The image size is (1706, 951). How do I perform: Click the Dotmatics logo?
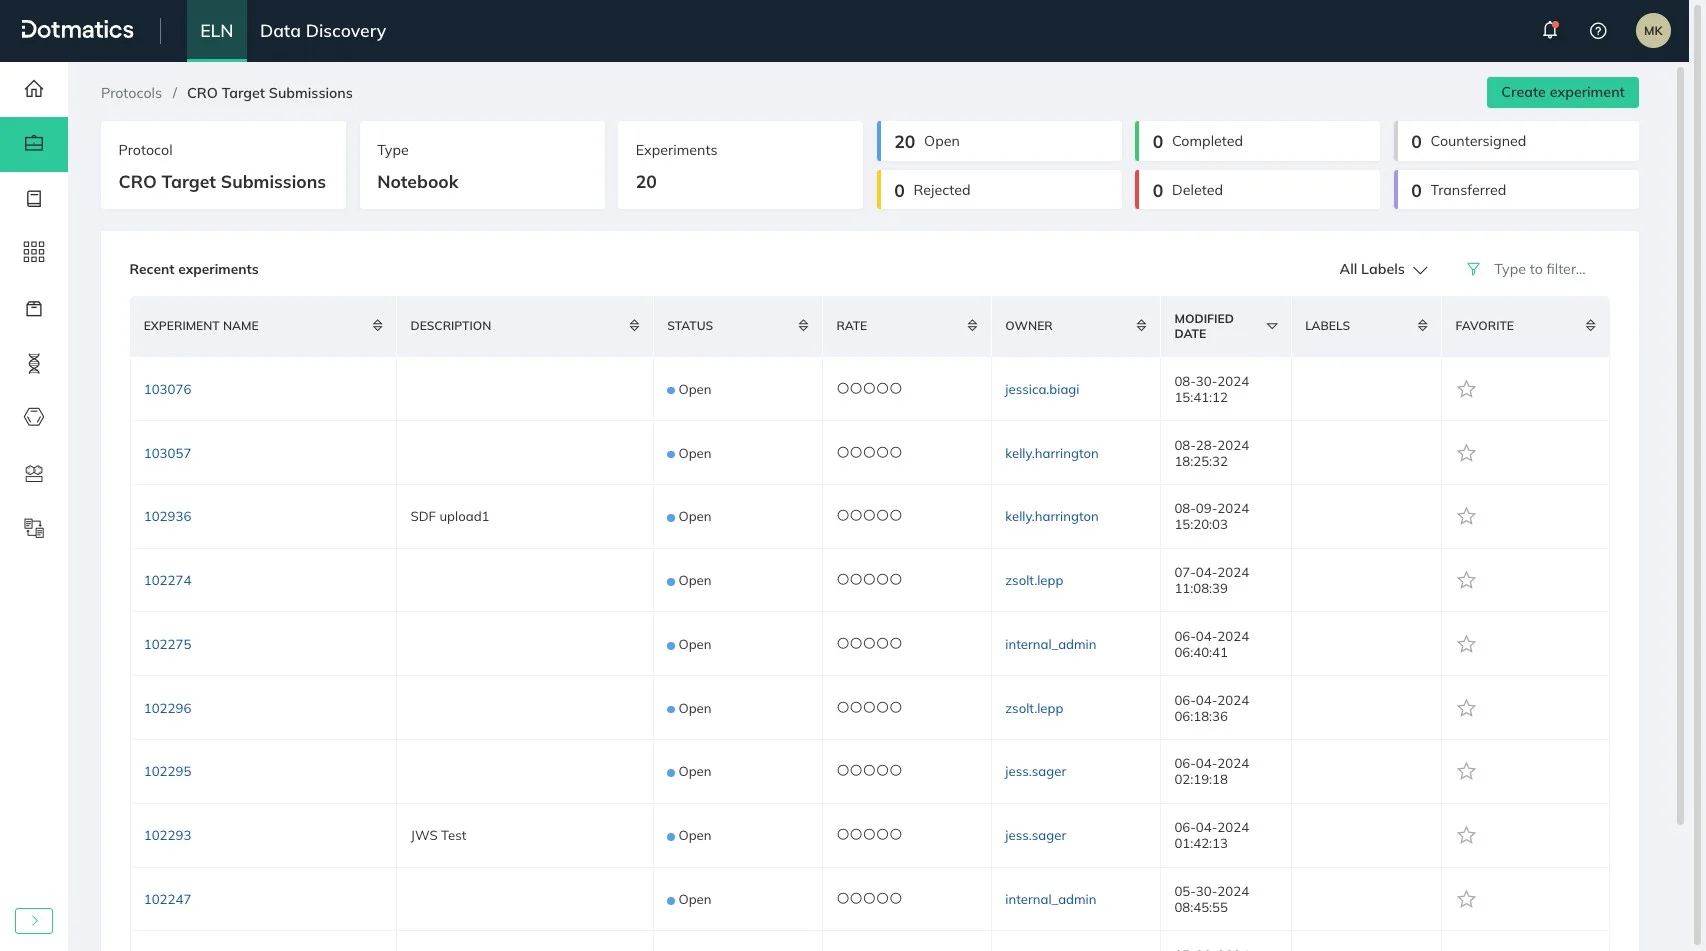click(77, 30)
